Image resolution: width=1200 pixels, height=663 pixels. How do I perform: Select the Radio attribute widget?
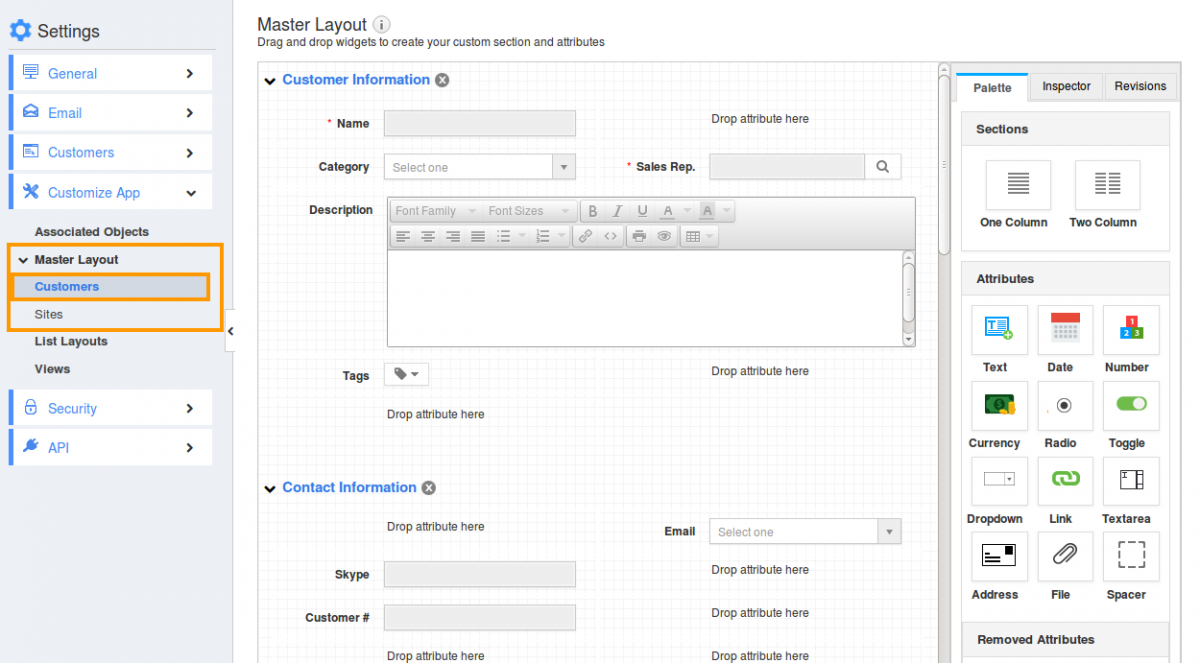tap(1065, 405)
